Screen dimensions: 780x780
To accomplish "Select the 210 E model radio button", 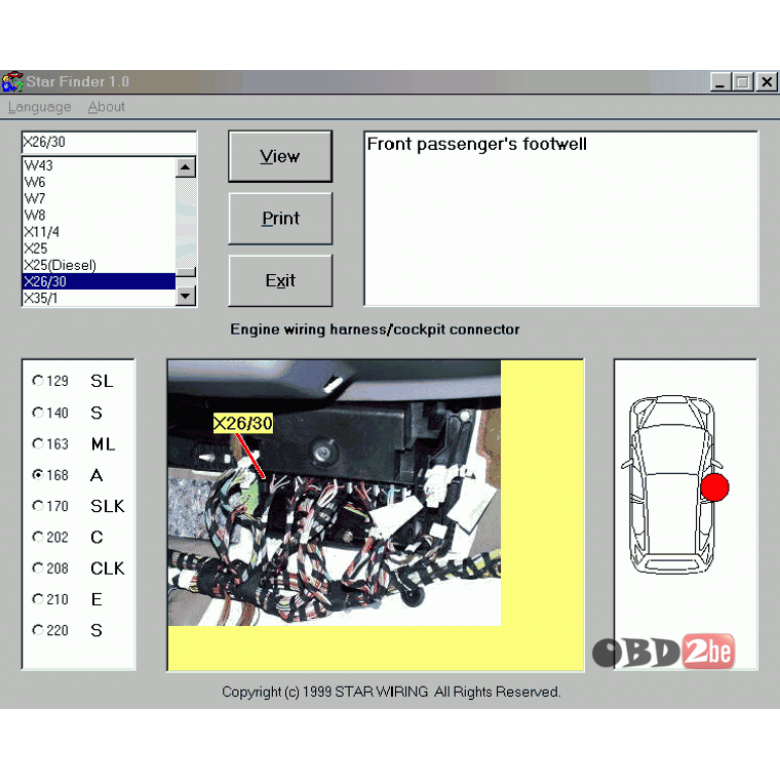I will point(38,599).
